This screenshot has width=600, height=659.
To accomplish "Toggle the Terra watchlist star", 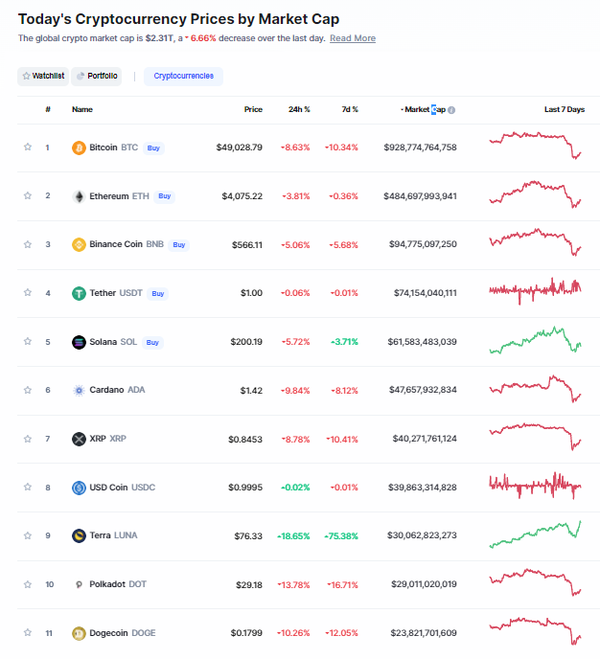I will 28,536.
